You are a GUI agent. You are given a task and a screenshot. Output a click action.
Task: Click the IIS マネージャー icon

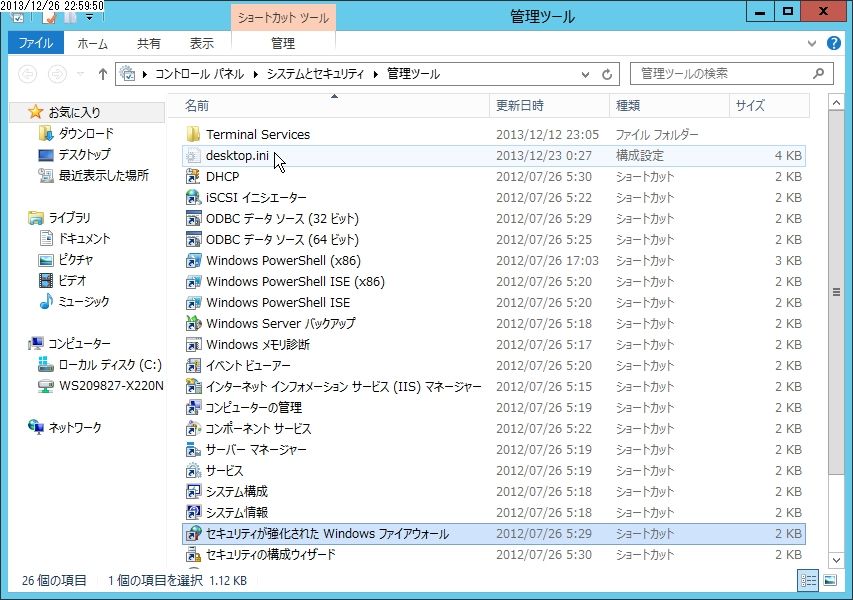pos(193,387)
